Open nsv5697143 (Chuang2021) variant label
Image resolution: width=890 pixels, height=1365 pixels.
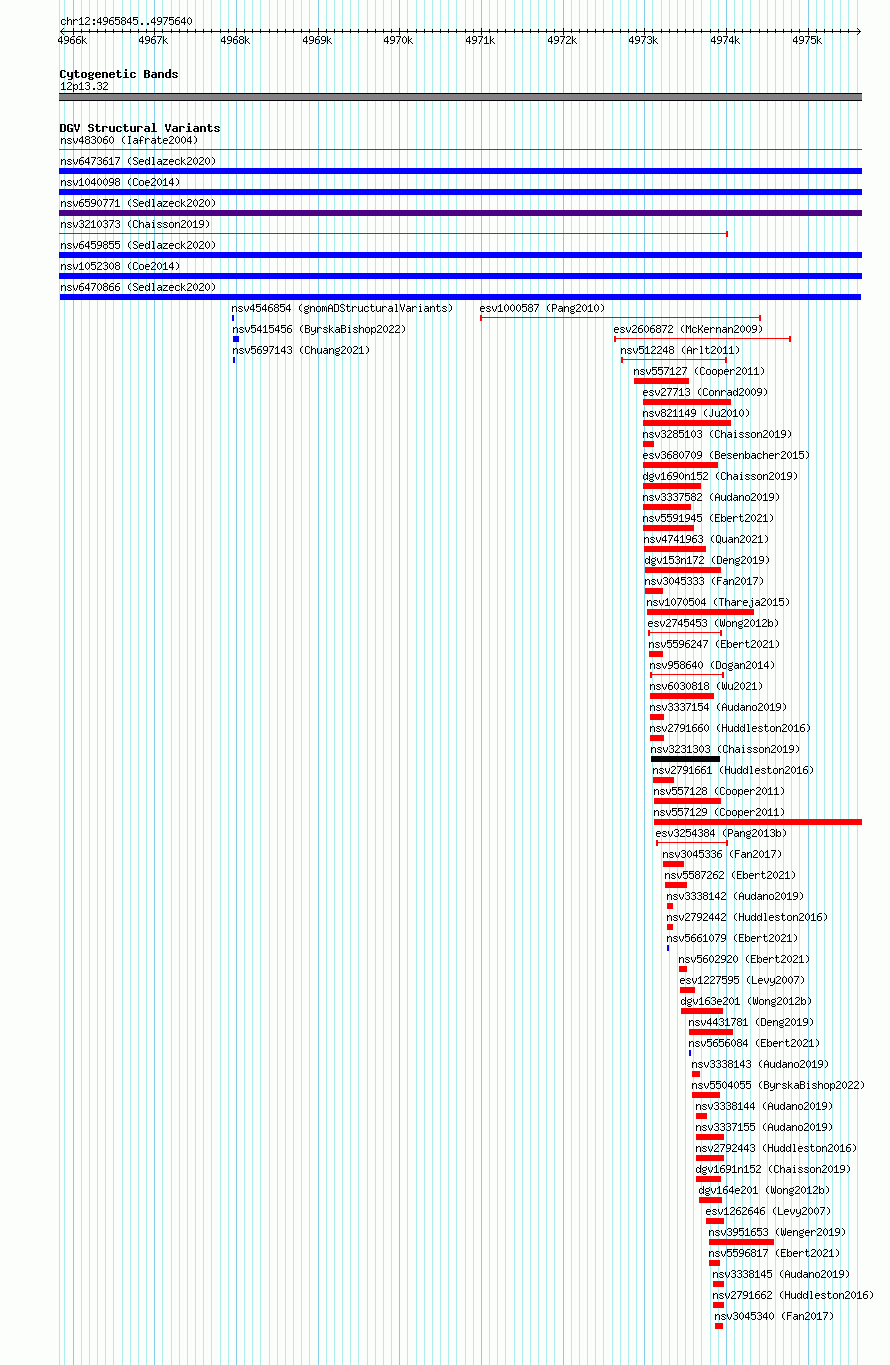coord(301,350)
